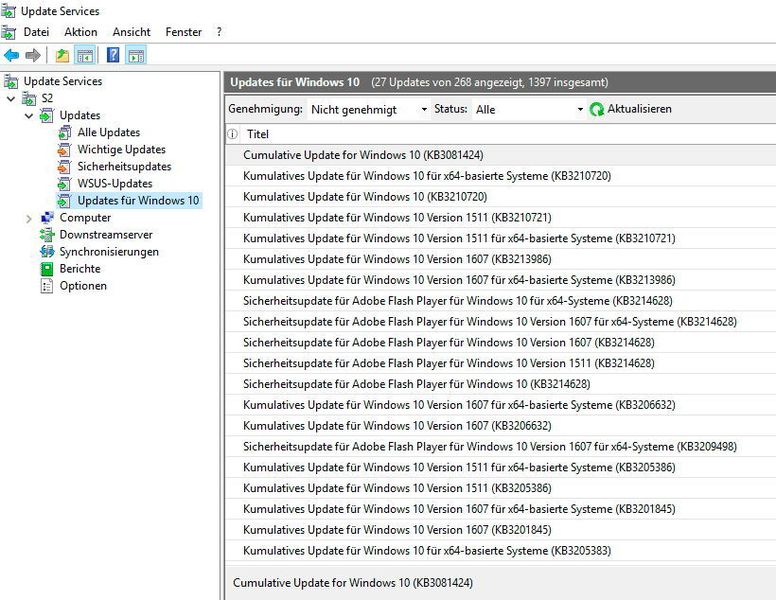Select Flash Player Version 1607 x64 (KB3209498) row
The image size is (776, 600).
tap(500, 446)
